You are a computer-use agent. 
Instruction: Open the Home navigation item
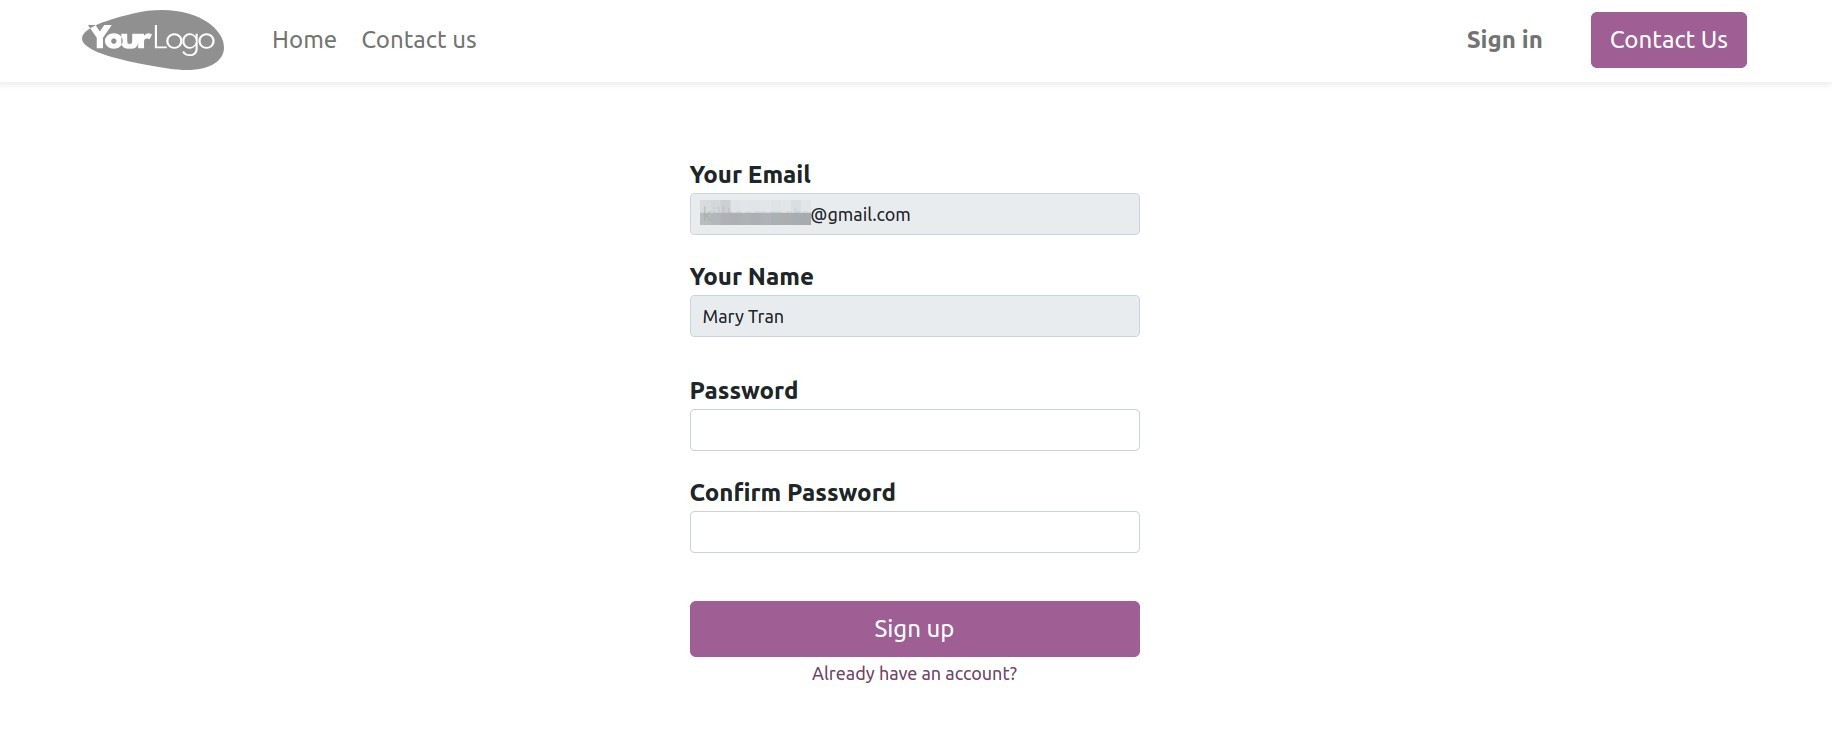304,40
